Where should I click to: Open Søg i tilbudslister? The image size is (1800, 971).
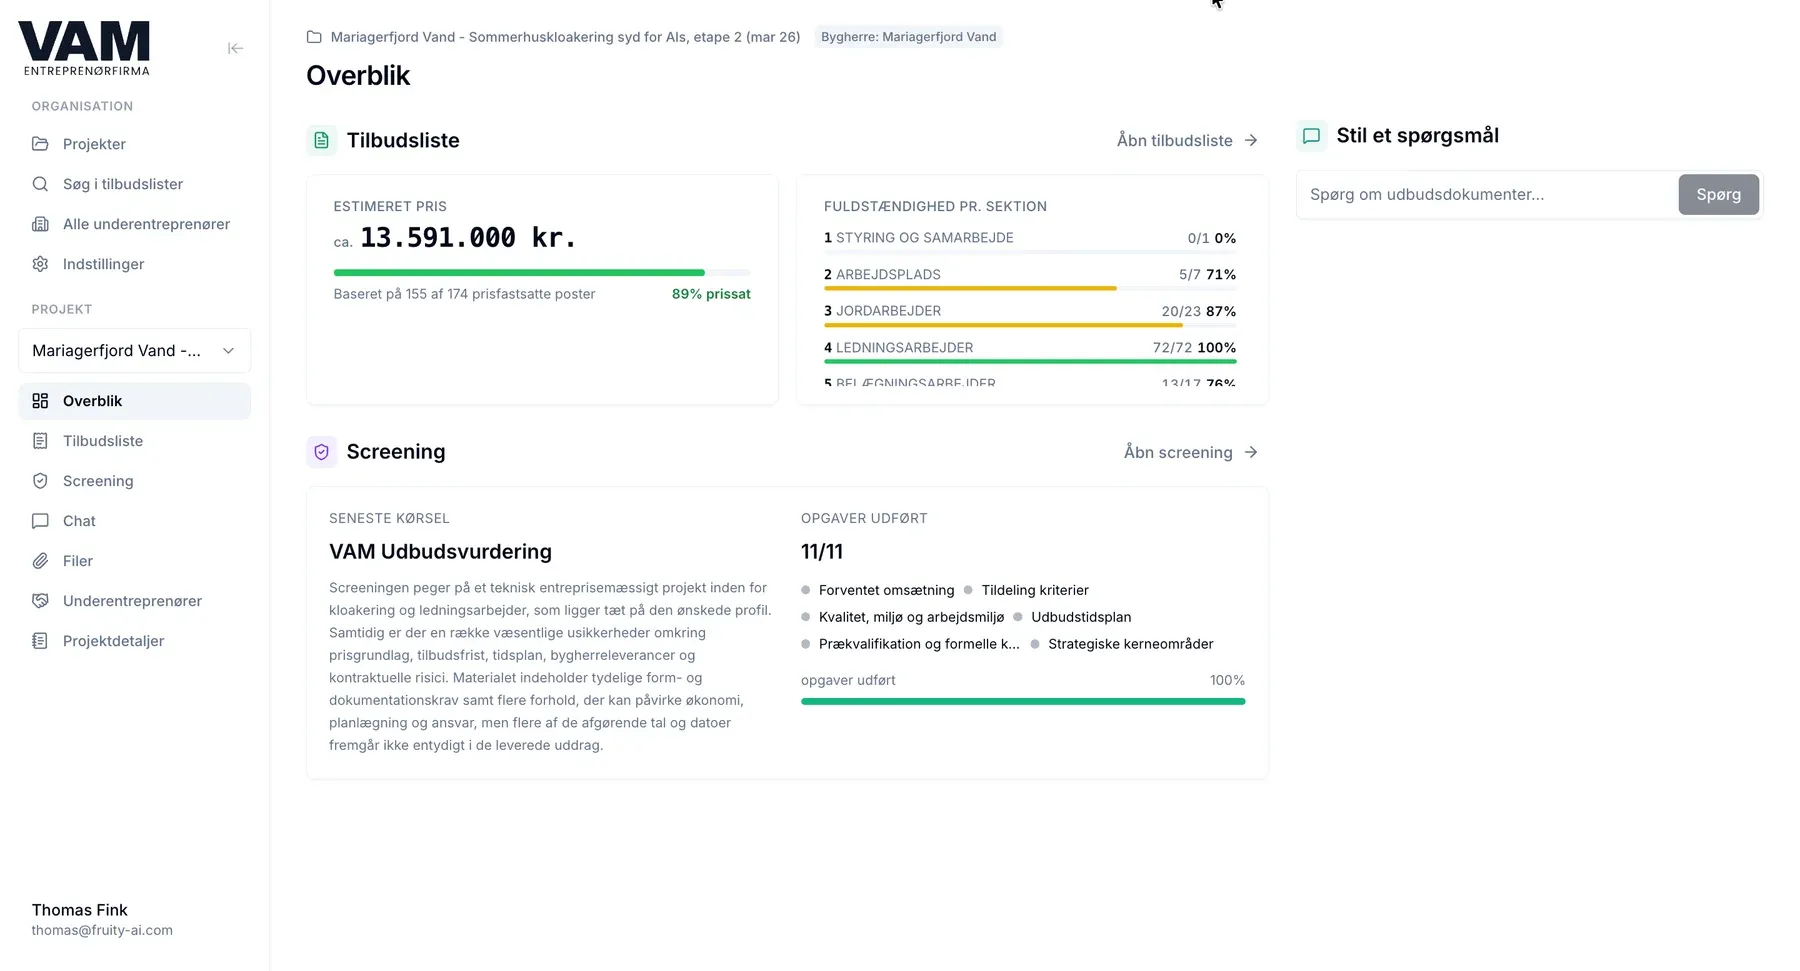pyautogui.click(x=134, y=184)
